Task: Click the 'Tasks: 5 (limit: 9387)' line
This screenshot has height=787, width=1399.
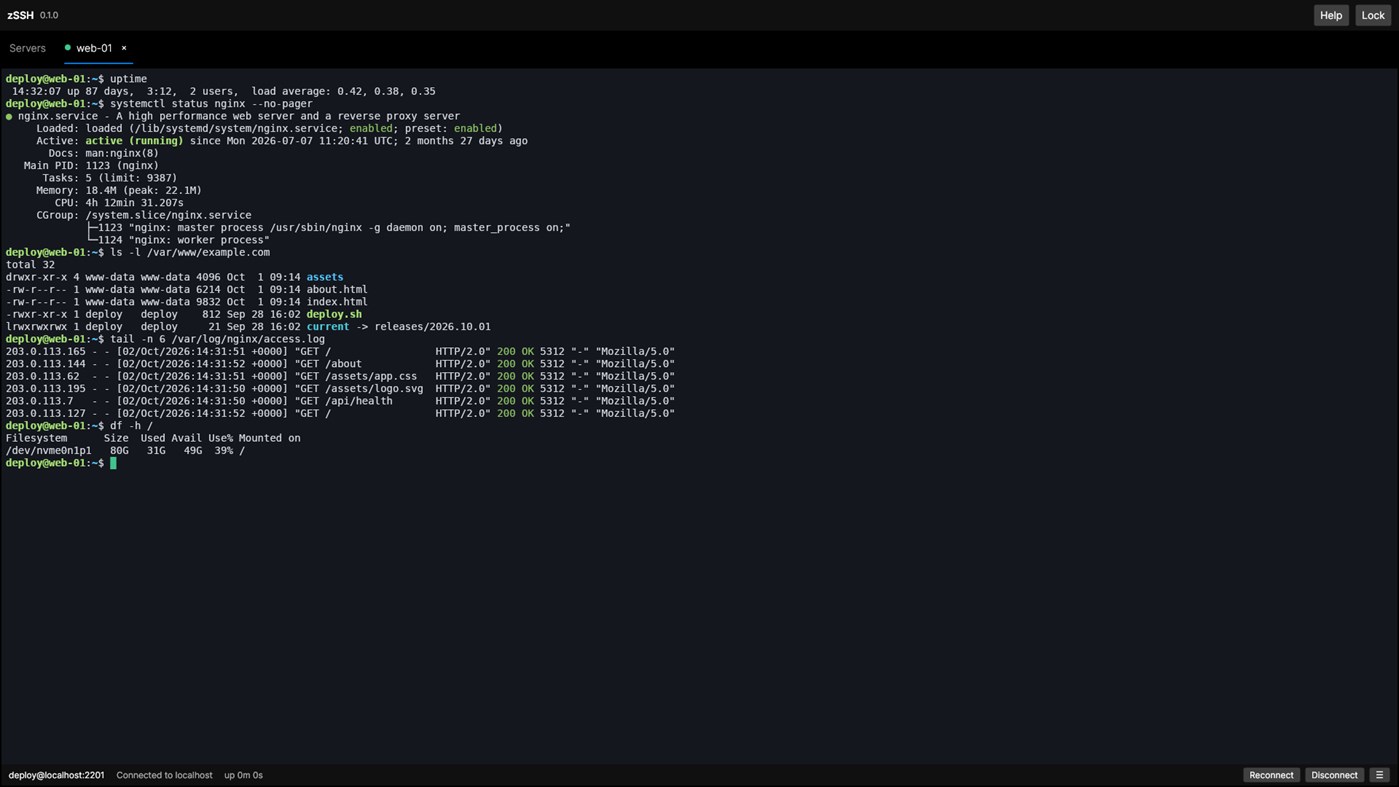Action: (x=110, y=178)
